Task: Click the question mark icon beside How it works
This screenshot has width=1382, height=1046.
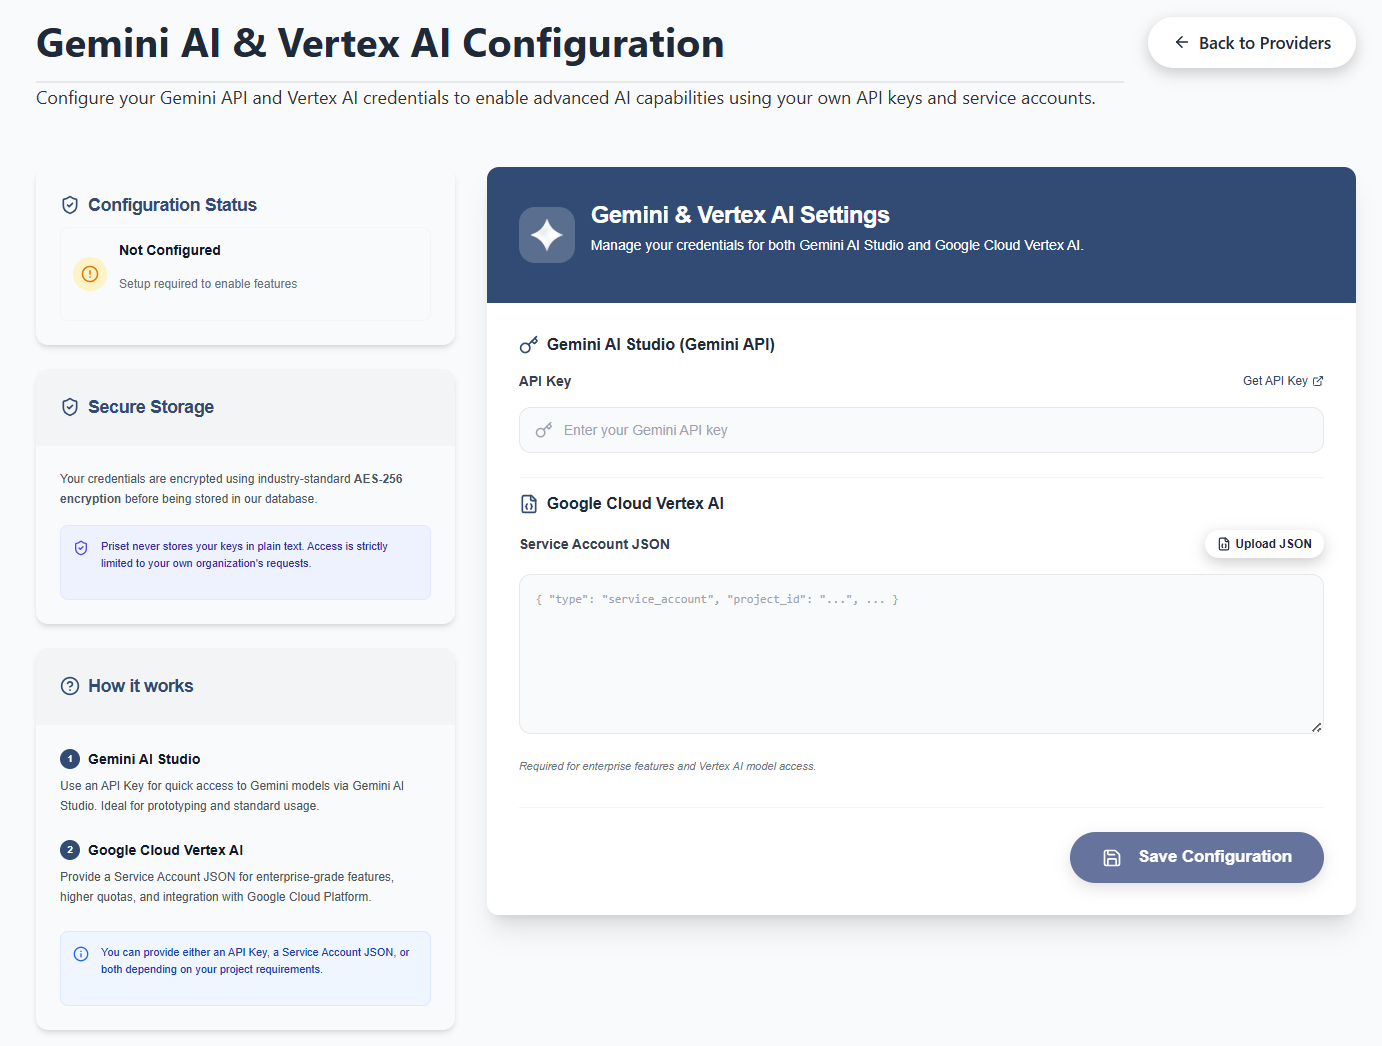Action: coord(70,686)
